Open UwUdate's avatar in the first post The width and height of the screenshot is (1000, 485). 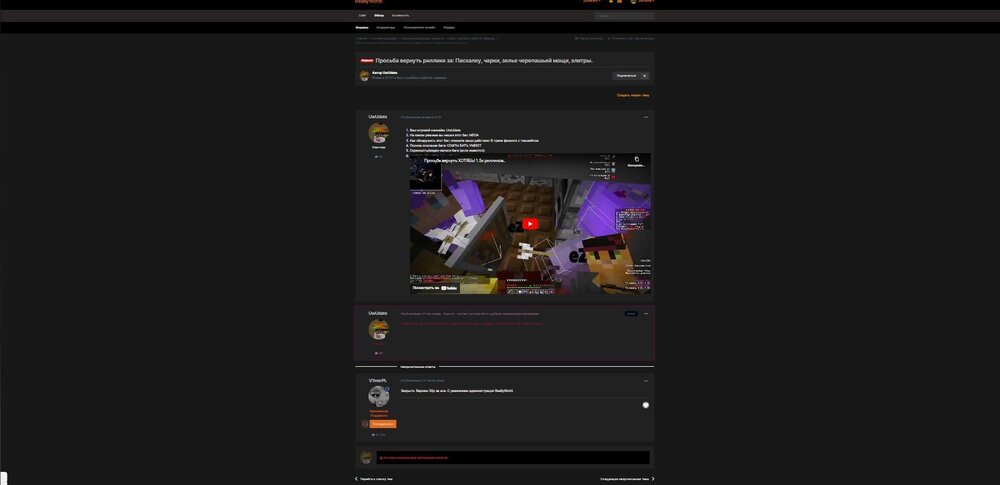[x=379, y=133]
